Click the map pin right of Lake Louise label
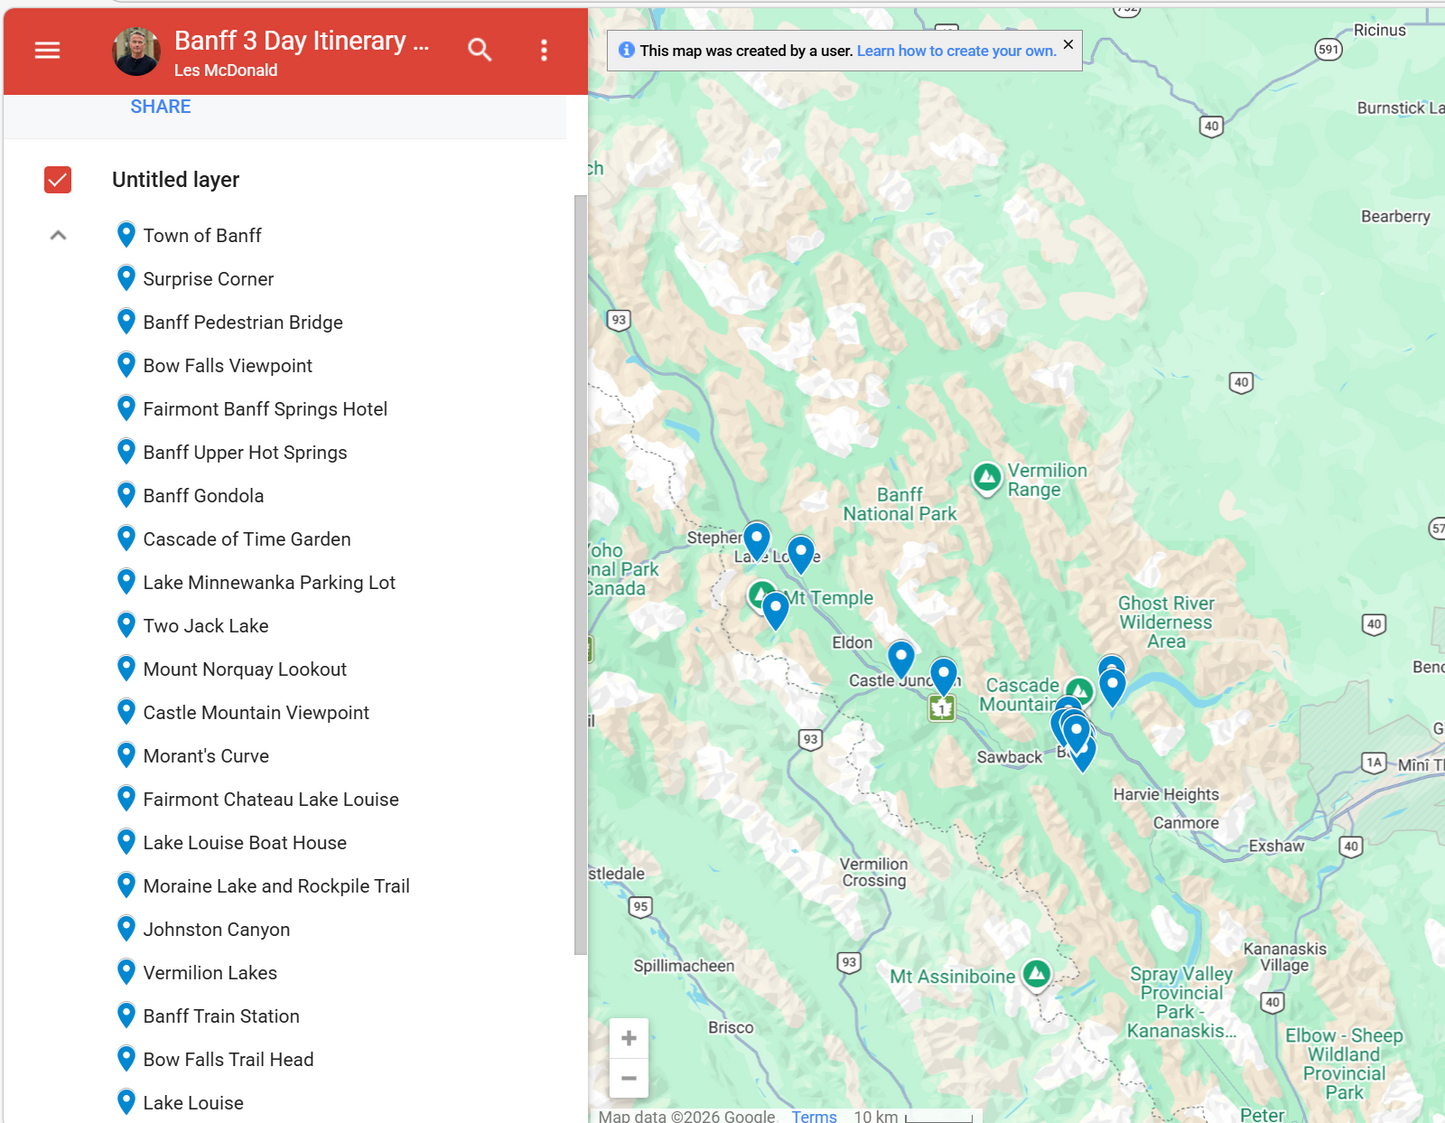Viewport: 1445px width, 1123px height. [801, 554]
